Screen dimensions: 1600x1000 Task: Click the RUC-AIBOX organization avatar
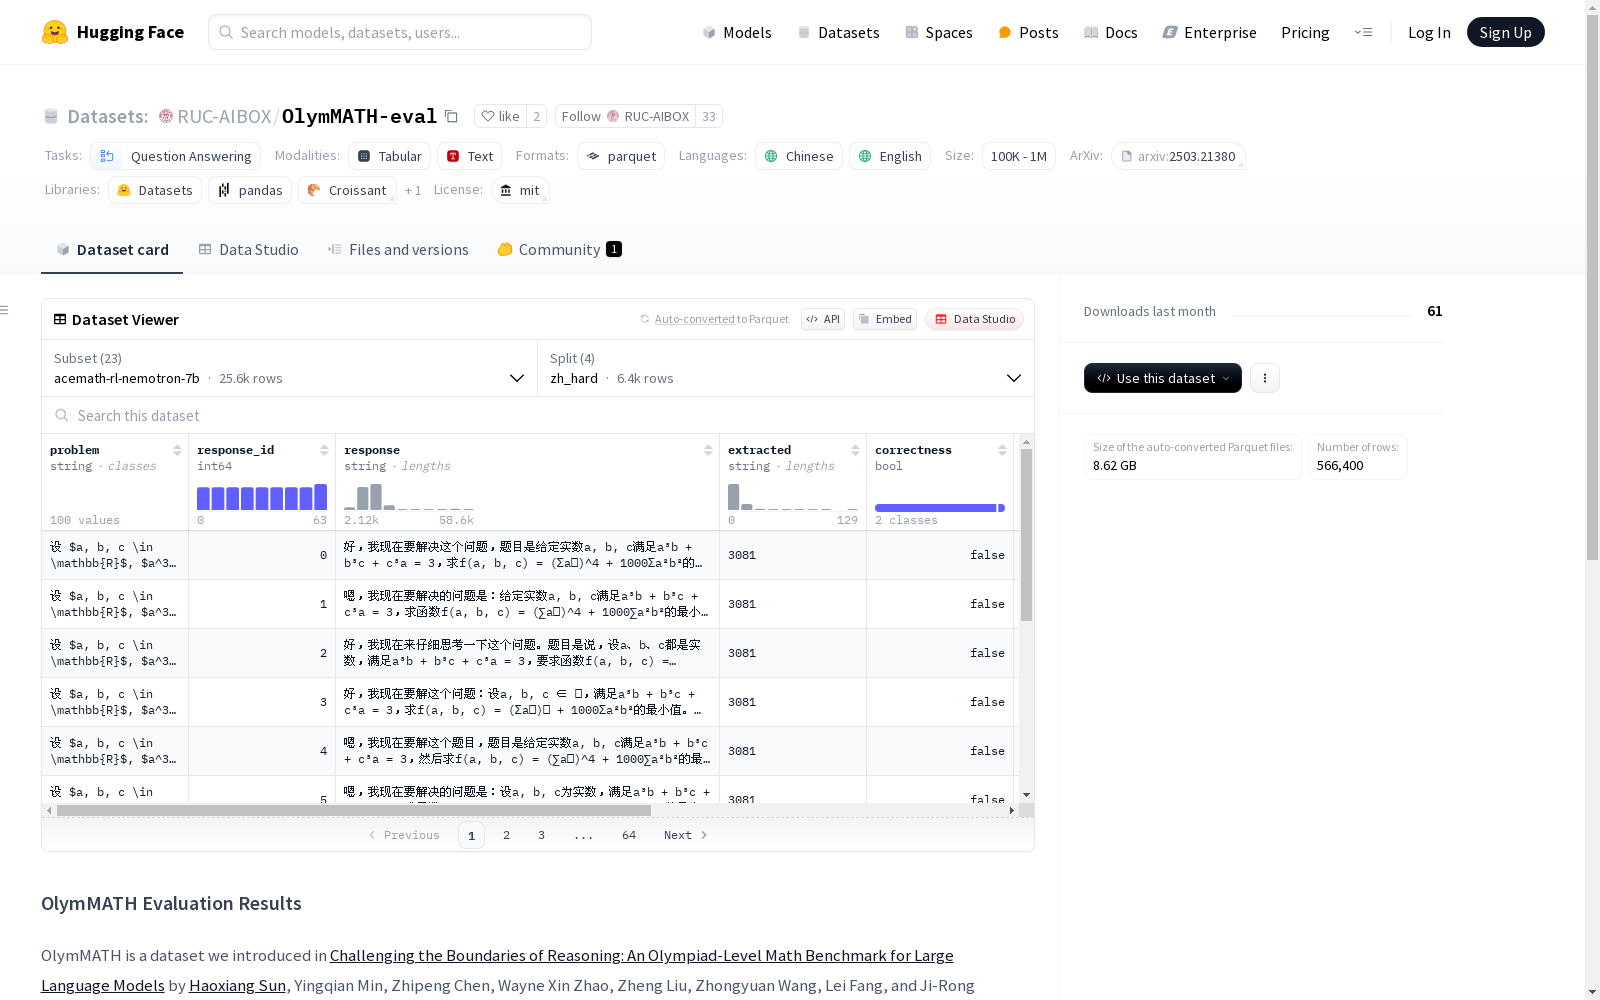point(166,116)
